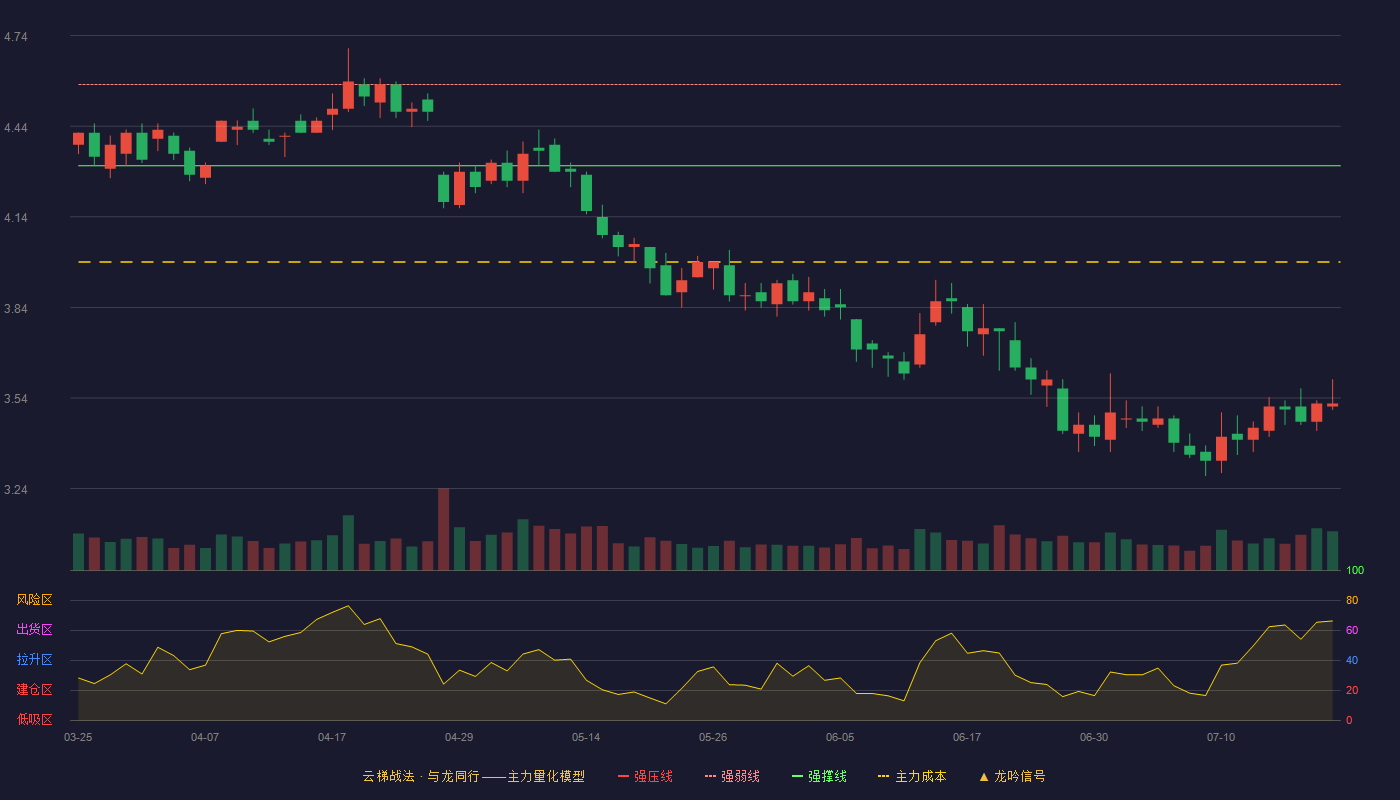Click the 3.24 price axis label

coord(16,490)
